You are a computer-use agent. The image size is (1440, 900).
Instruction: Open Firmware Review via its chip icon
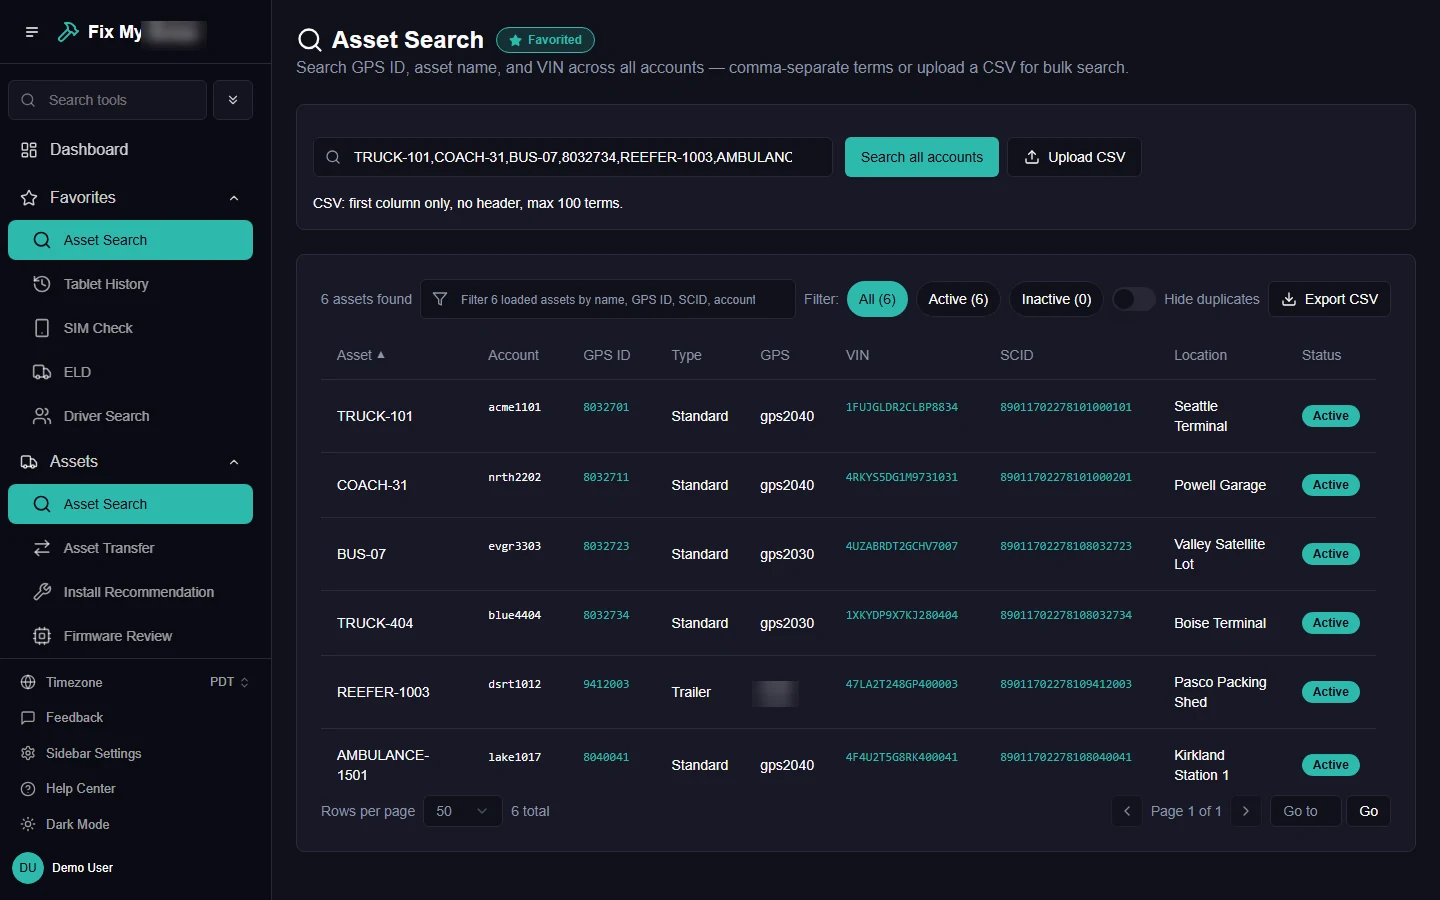point(42,636)
